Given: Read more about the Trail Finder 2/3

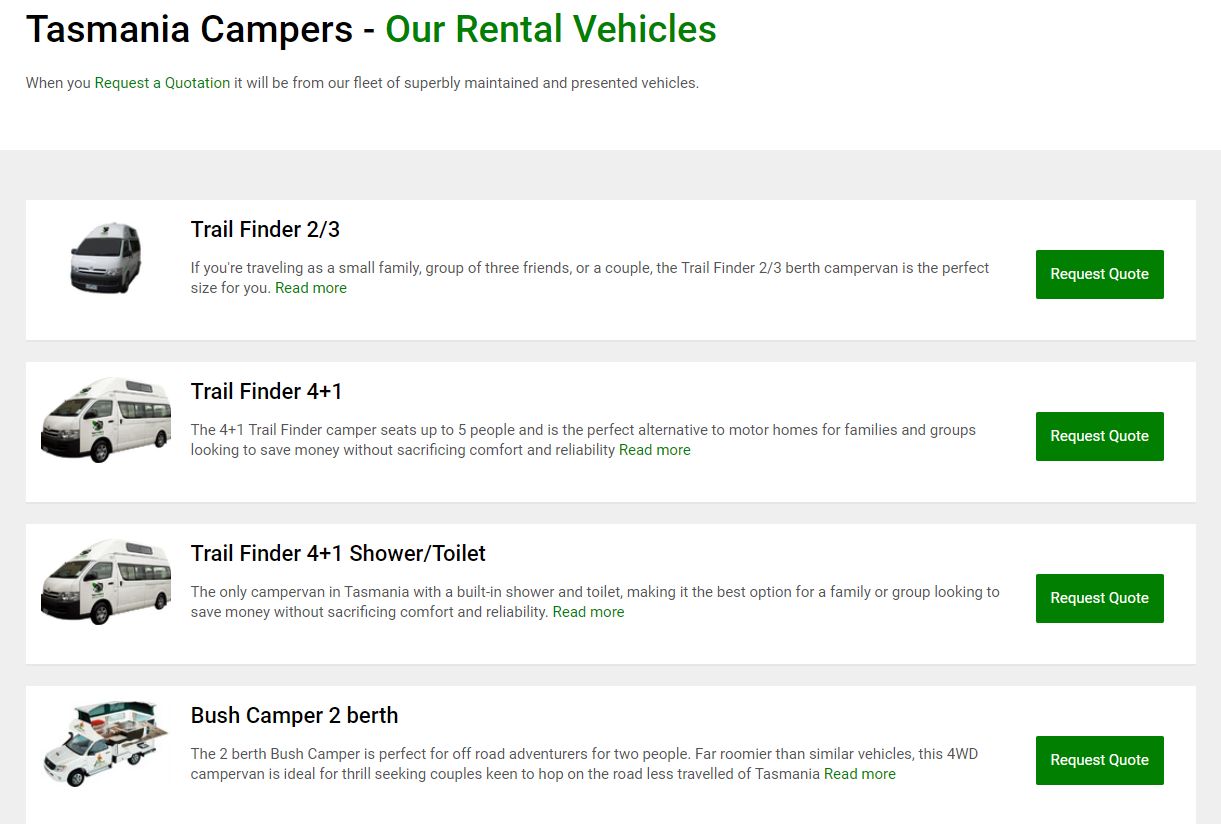Looking at the screenshot, I should 311,288.
